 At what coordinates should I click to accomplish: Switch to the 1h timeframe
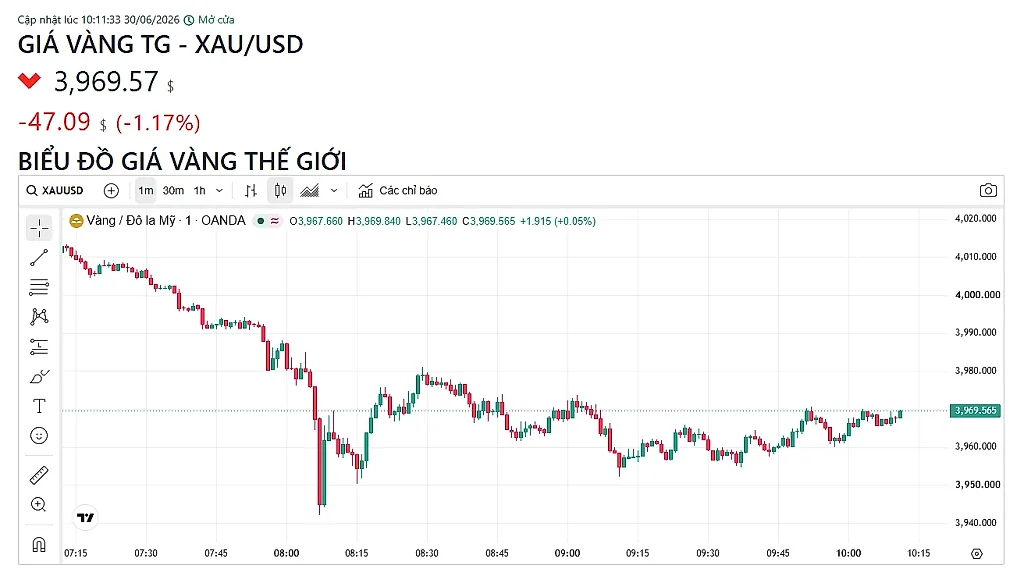[x=199, y=190]
